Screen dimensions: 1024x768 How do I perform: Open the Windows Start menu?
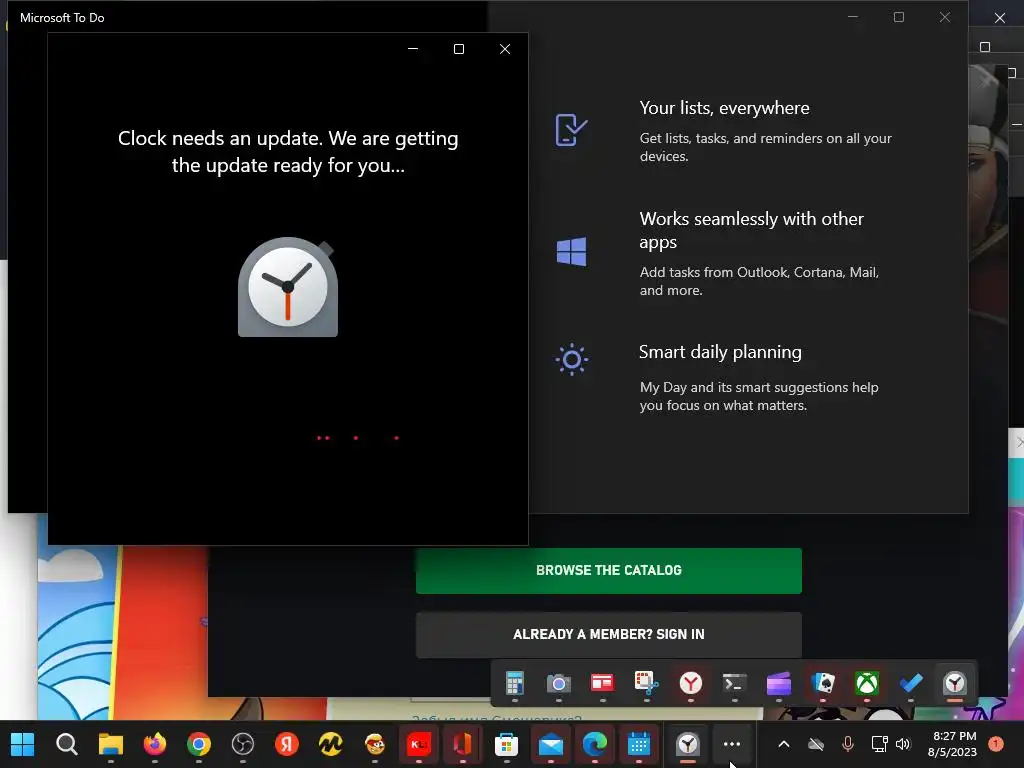(x=22, y=744)
